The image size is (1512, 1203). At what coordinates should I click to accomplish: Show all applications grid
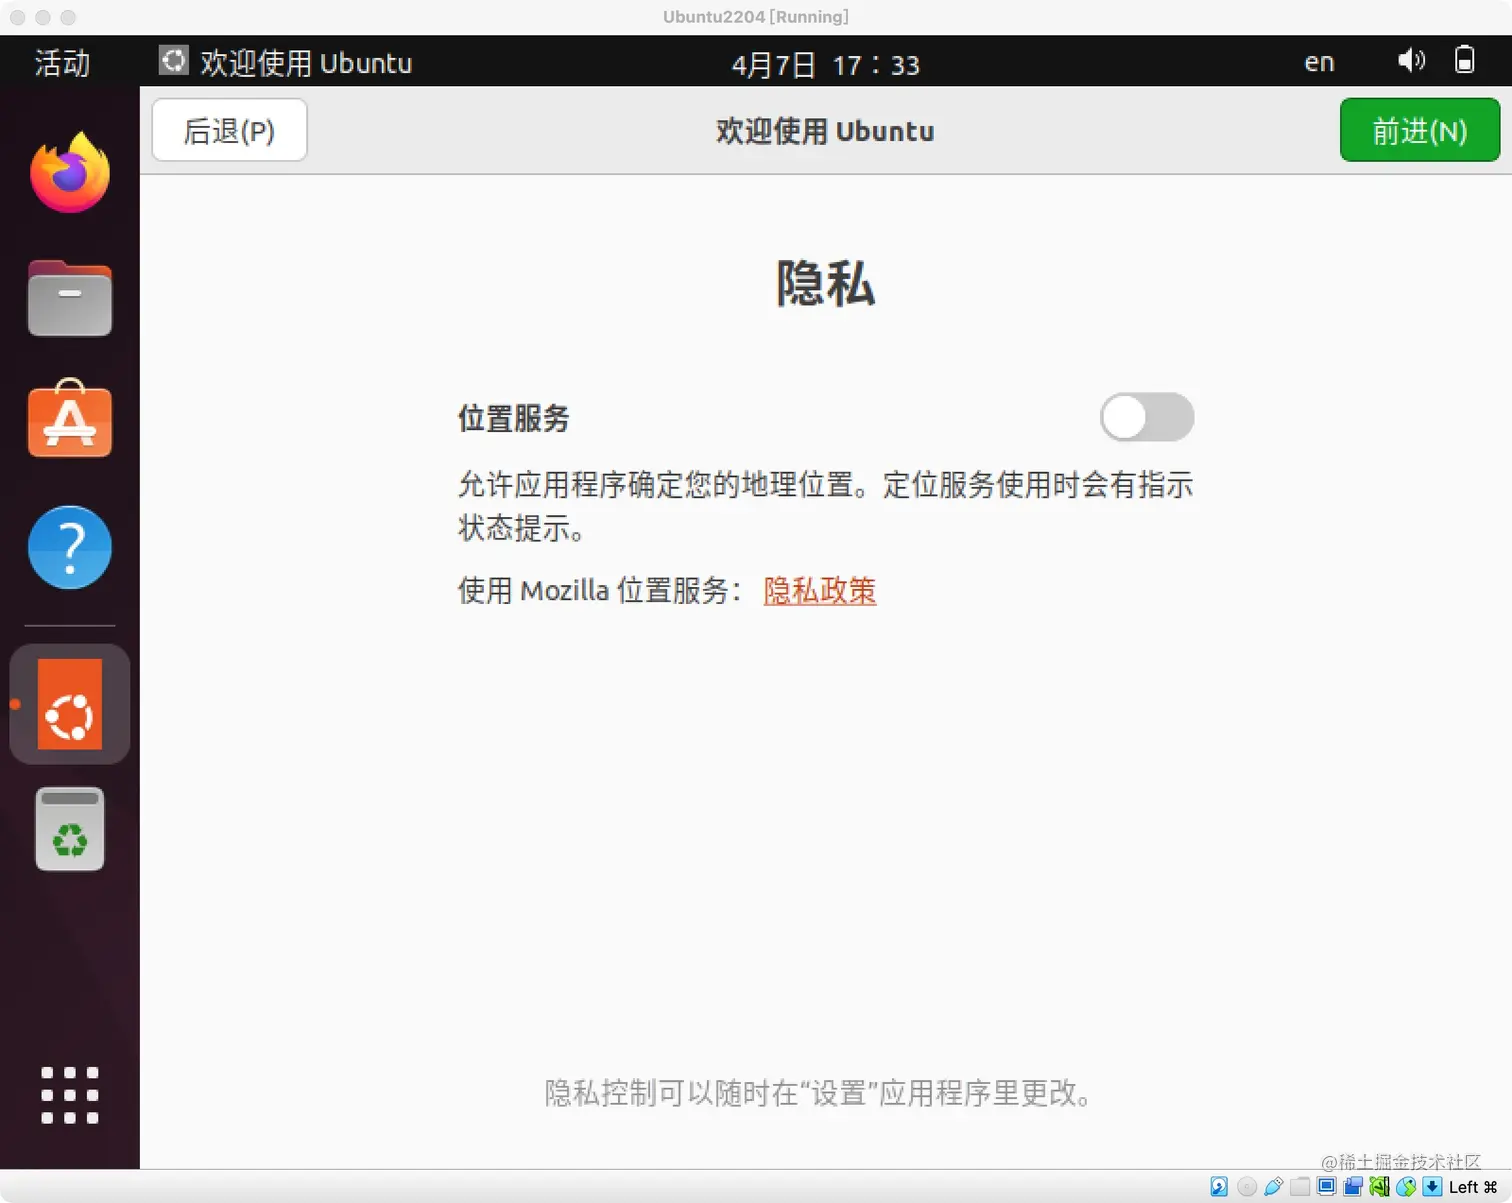[x=70, y=1095]
